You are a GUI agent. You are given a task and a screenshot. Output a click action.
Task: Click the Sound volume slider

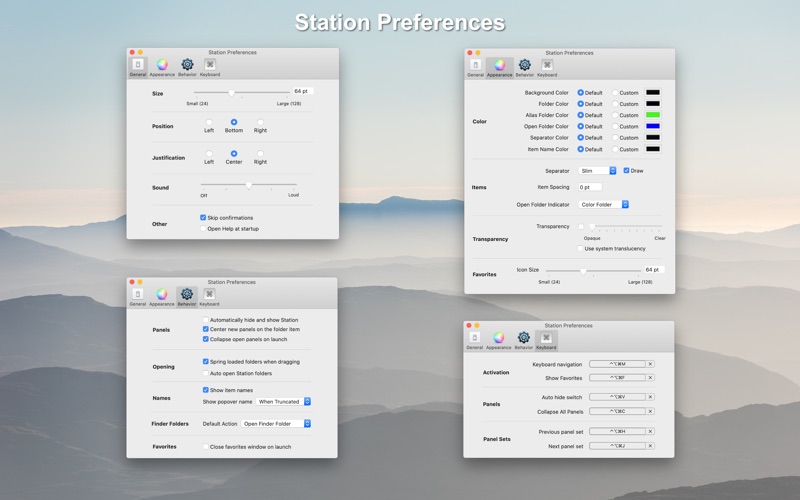248,185
